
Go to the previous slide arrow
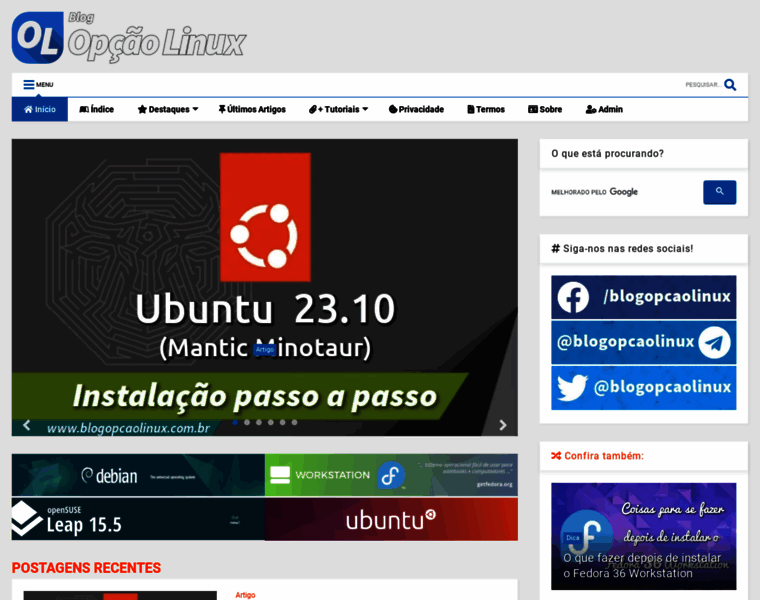coord(27,426)
